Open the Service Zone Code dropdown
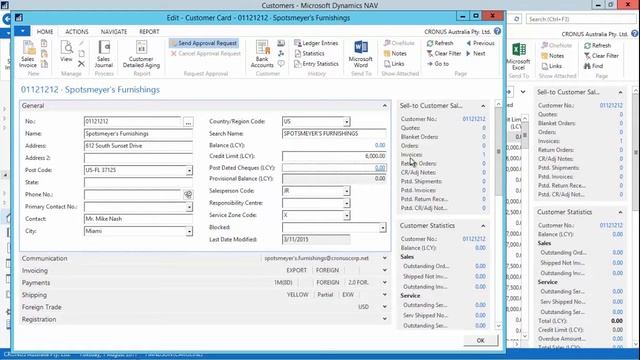Screen dimensions: 640x360 [x=347, y=216]
